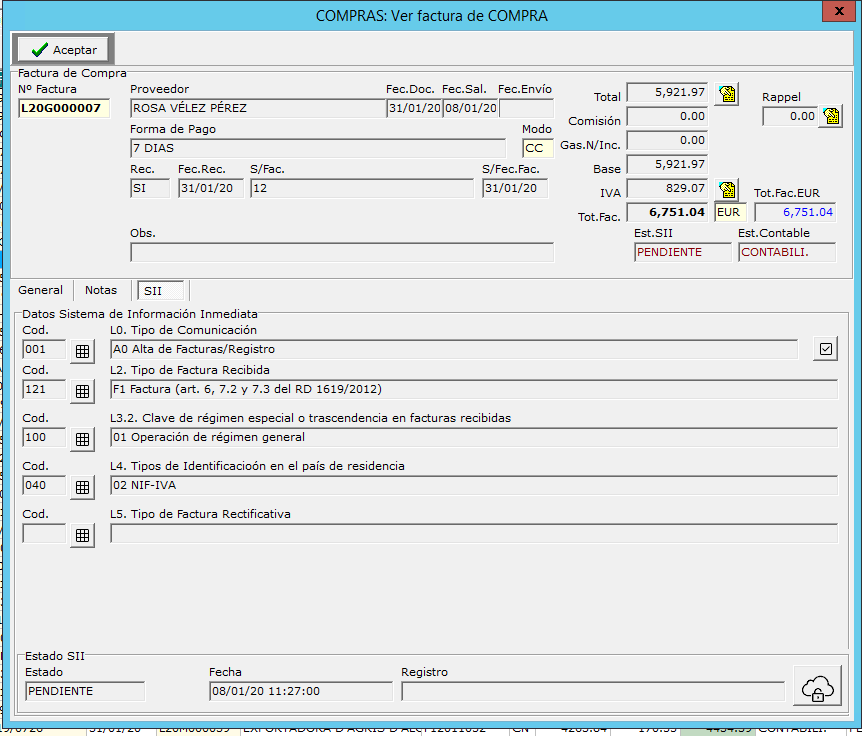The image size is (862, 736).
Task: Toggle the checkbox beside Tipo de Comunicación
Action: point(825,349)
